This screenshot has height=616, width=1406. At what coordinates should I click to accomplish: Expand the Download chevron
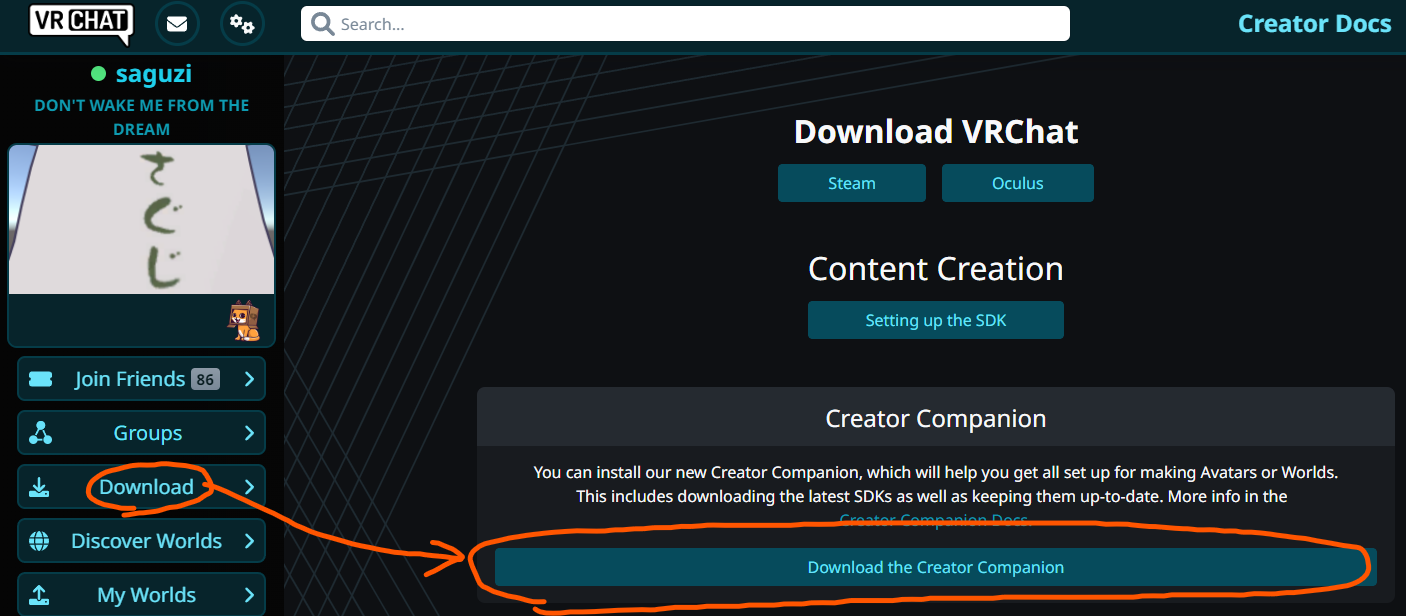249,487
